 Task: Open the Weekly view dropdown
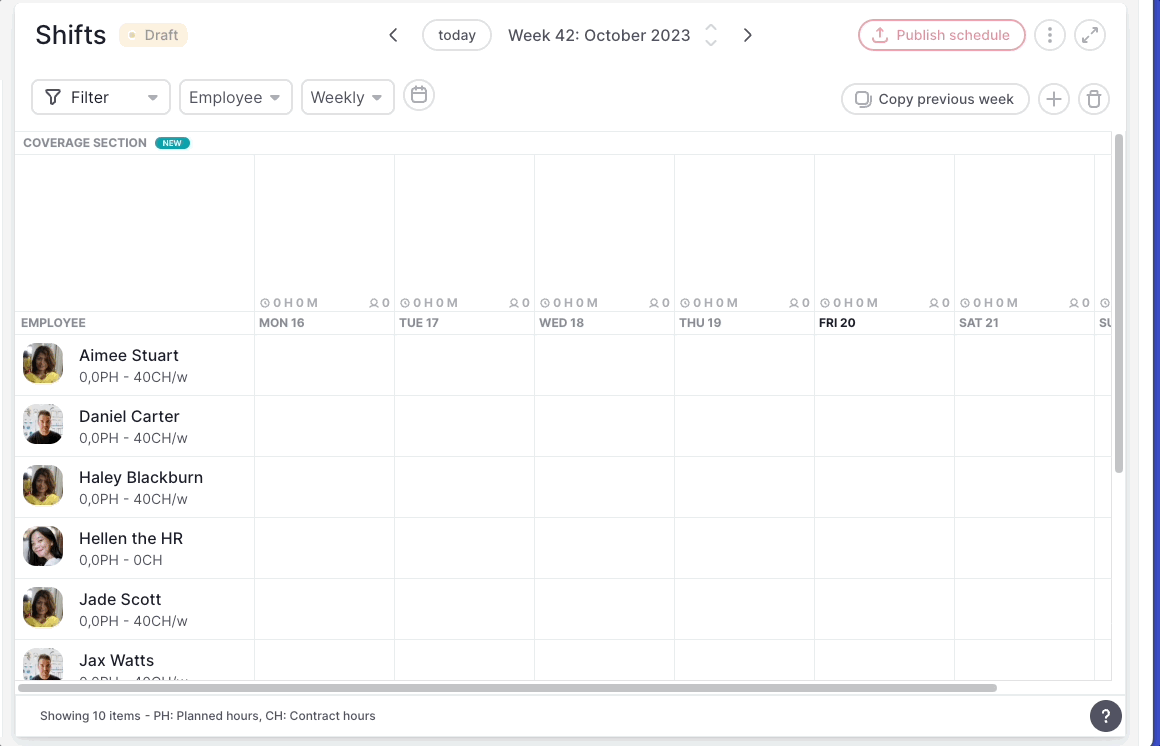pyautogui.click(x=347, y=97)
